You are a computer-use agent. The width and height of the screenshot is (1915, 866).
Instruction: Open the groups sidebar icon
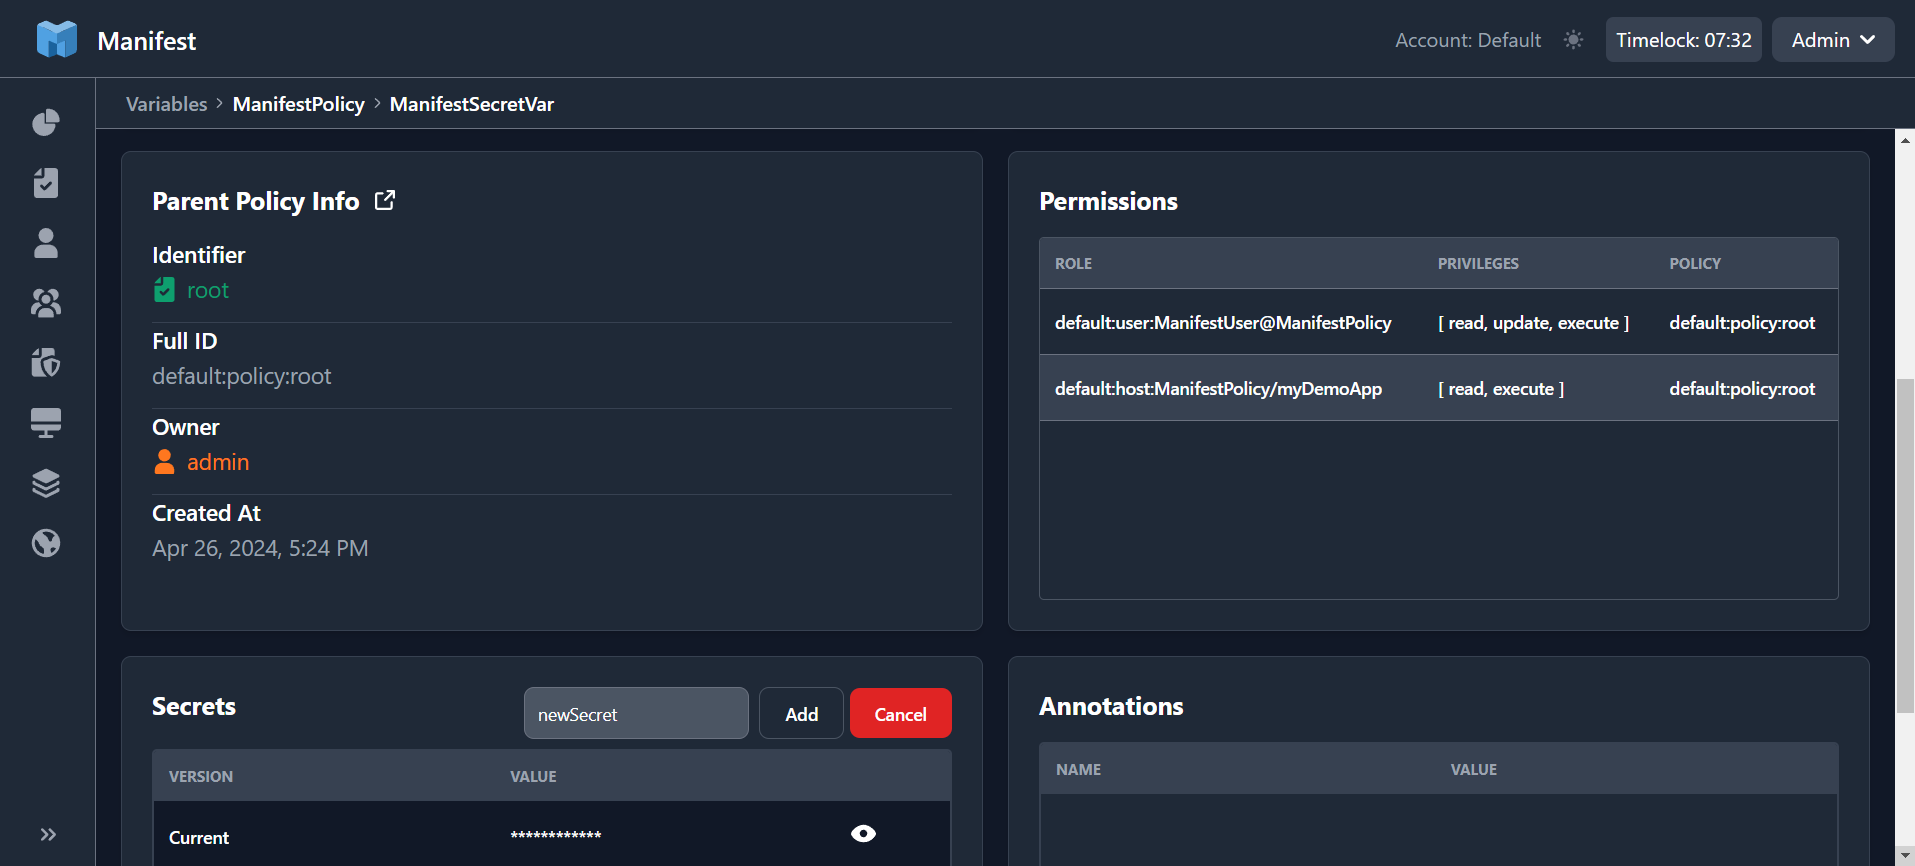46,303
